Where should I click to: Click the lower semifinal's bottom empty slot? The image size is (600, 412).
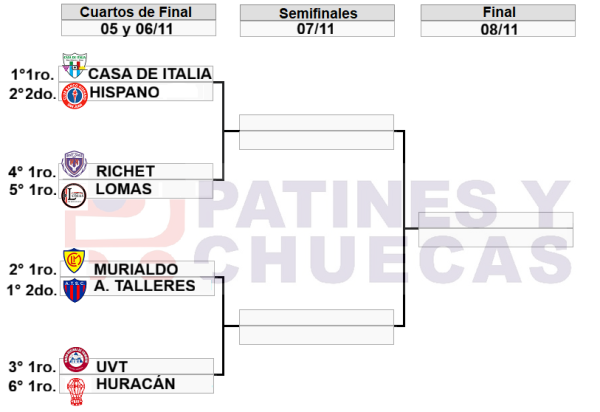316,335
